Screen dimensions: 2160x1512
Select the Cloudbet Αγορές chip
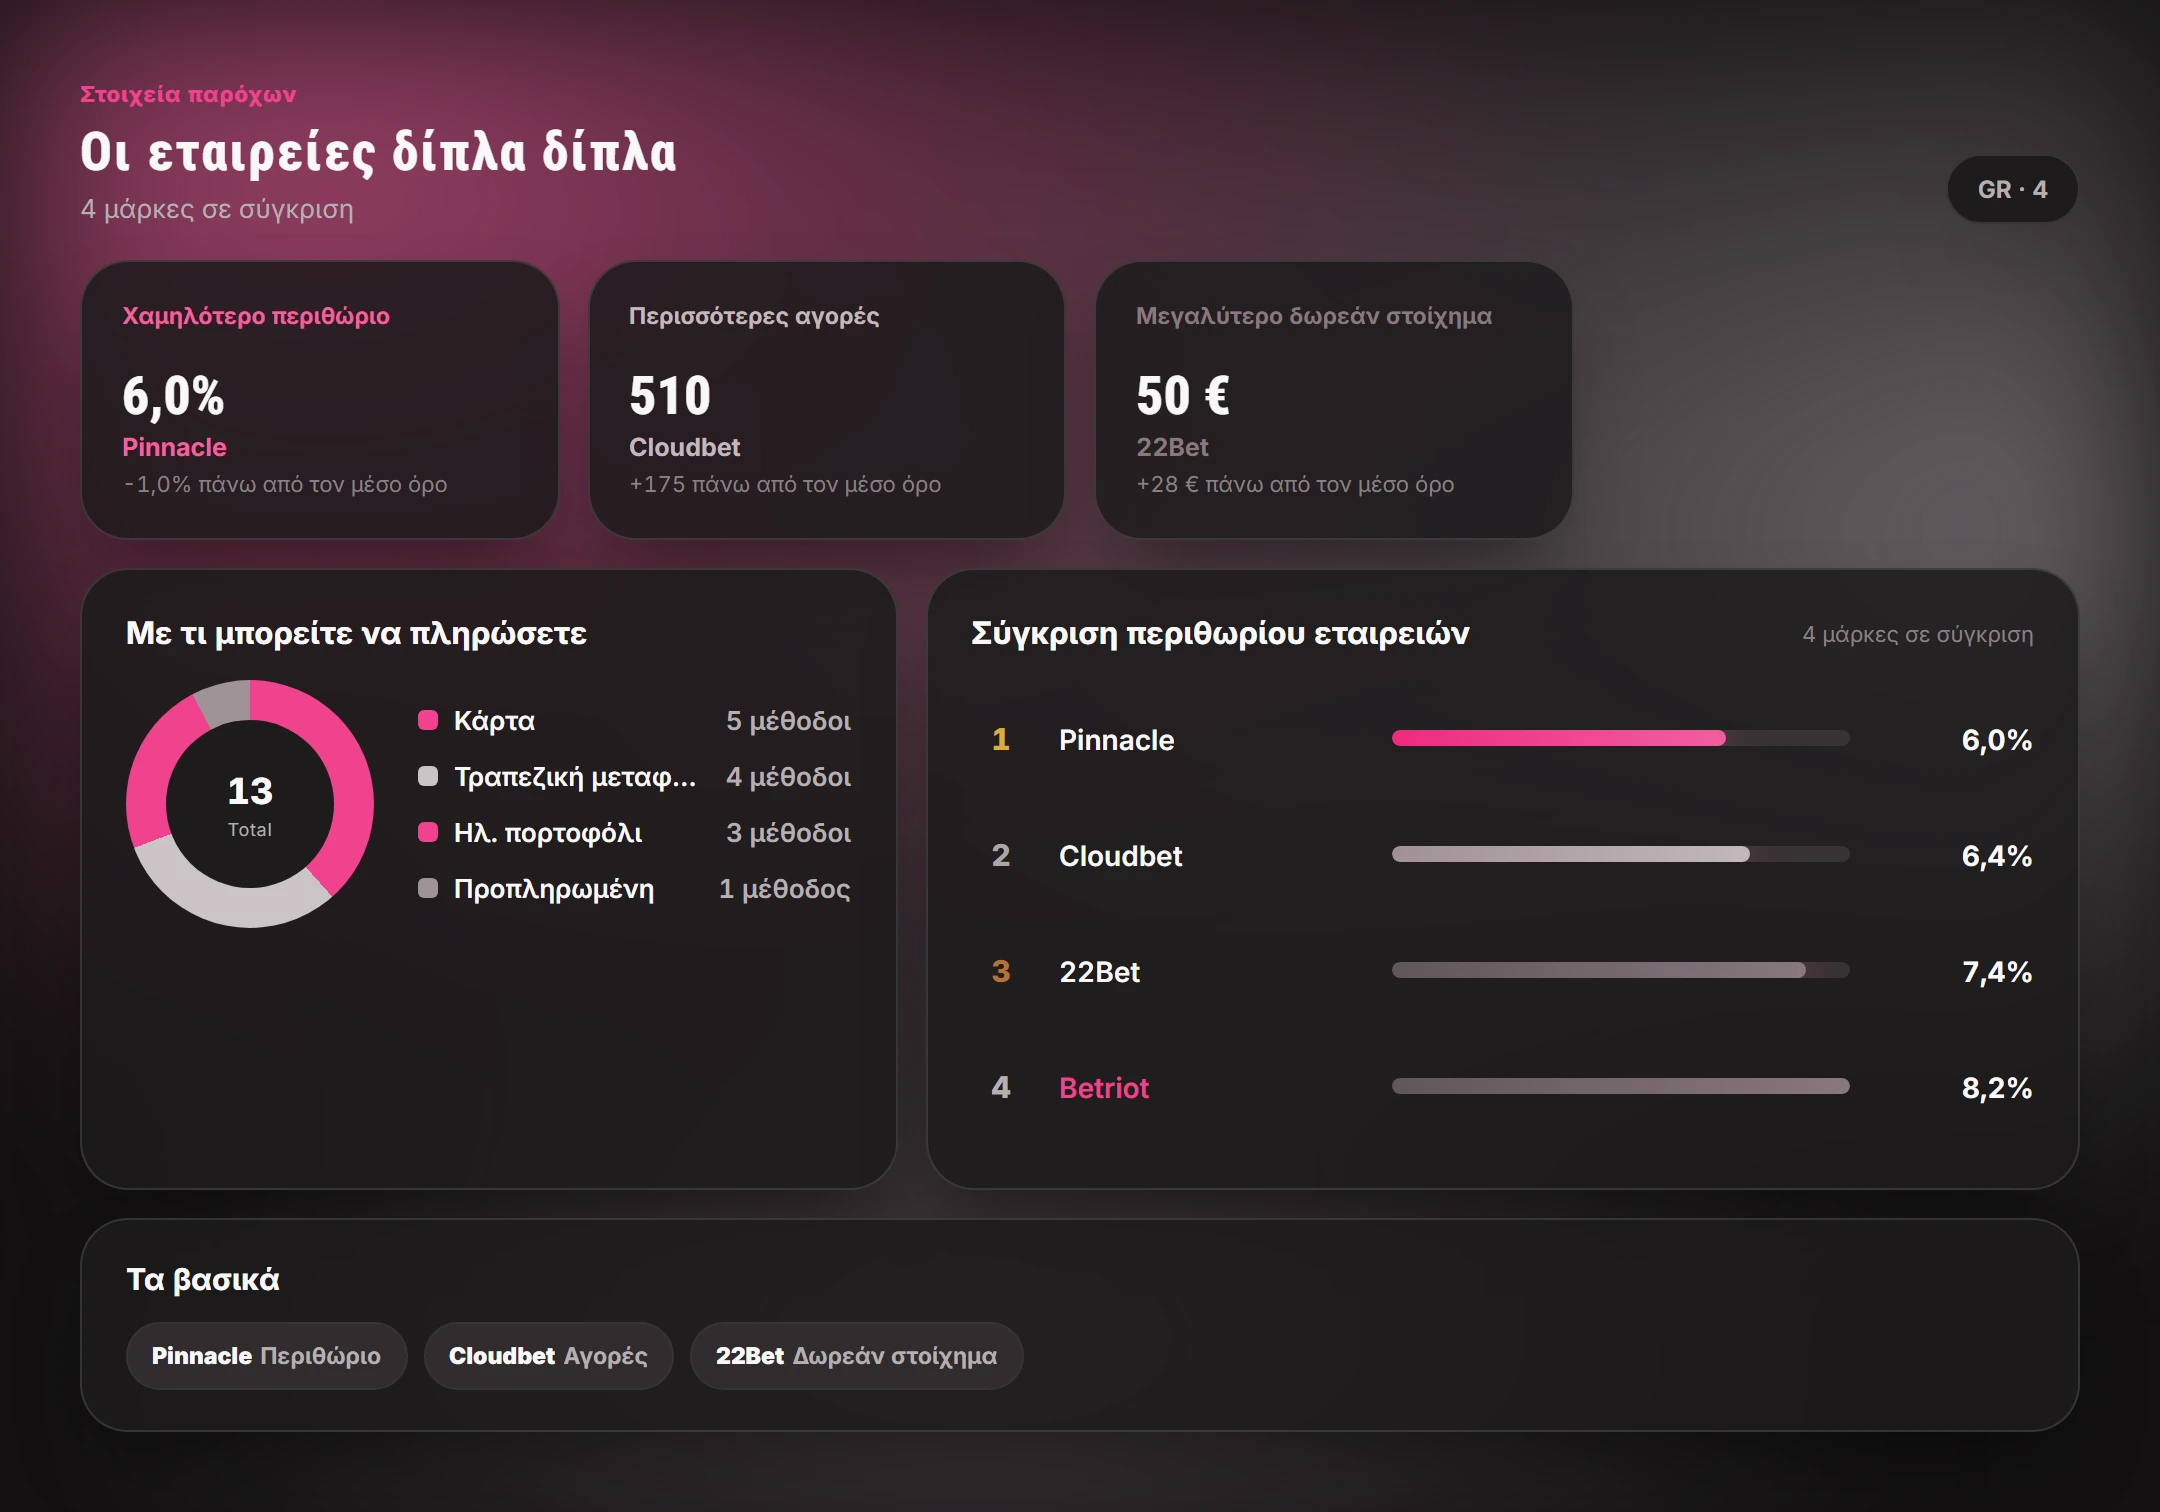coord(548,1356)
